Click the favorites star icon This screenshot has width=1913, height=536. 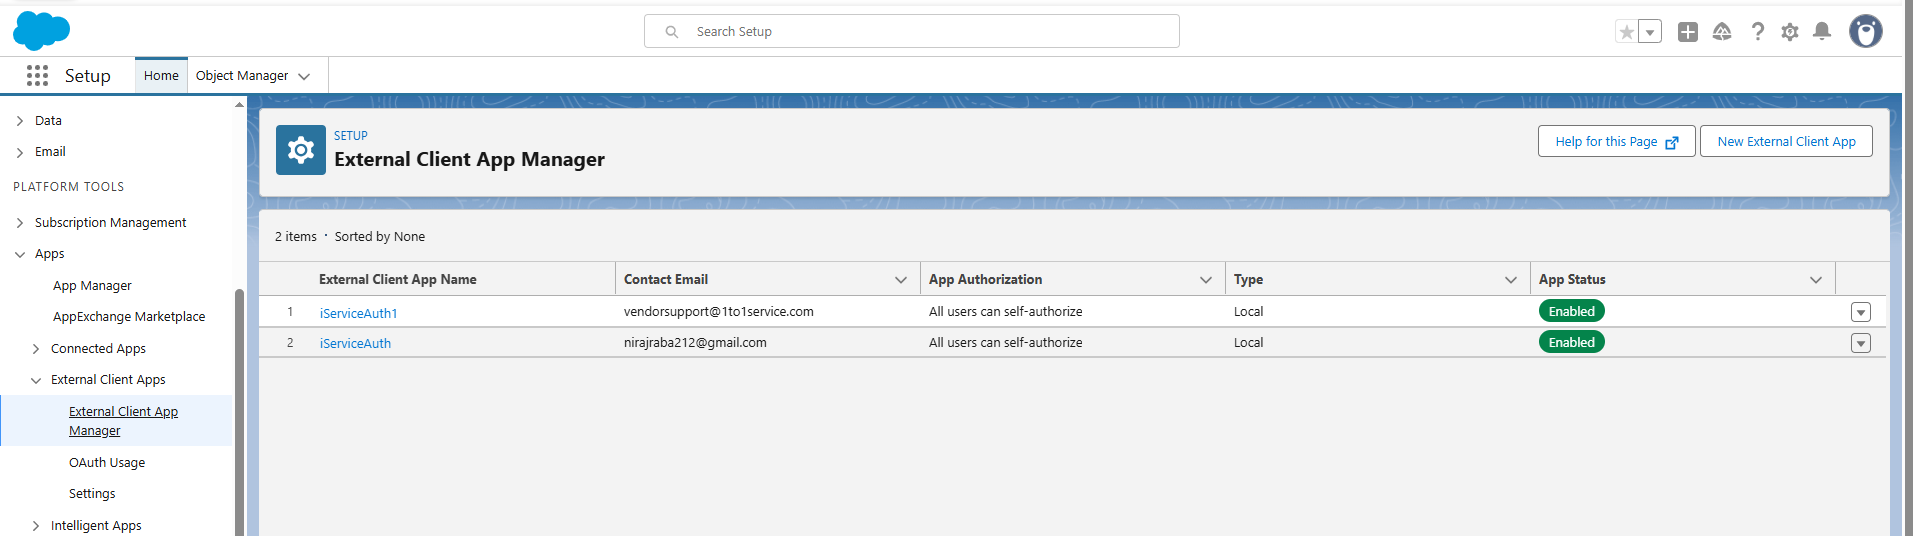1627,32
